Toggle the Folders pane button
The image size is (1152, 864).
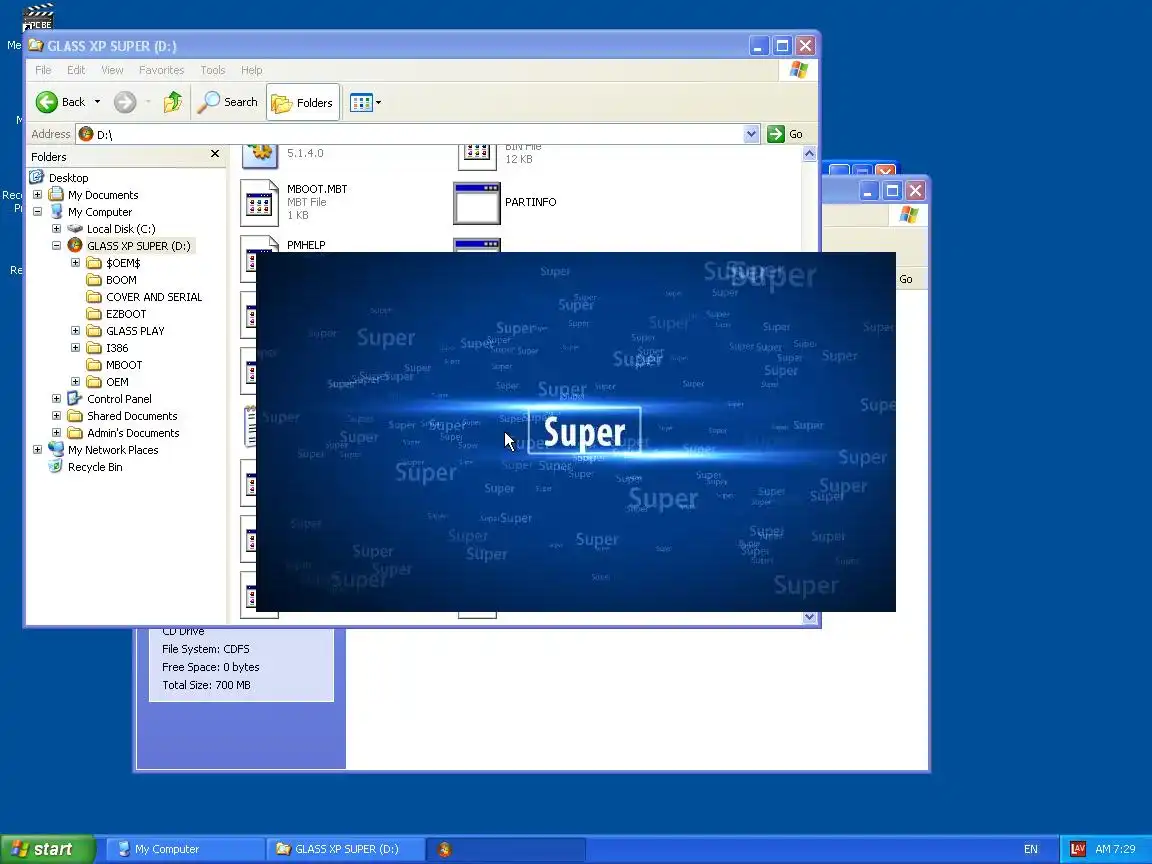(303, 103)
